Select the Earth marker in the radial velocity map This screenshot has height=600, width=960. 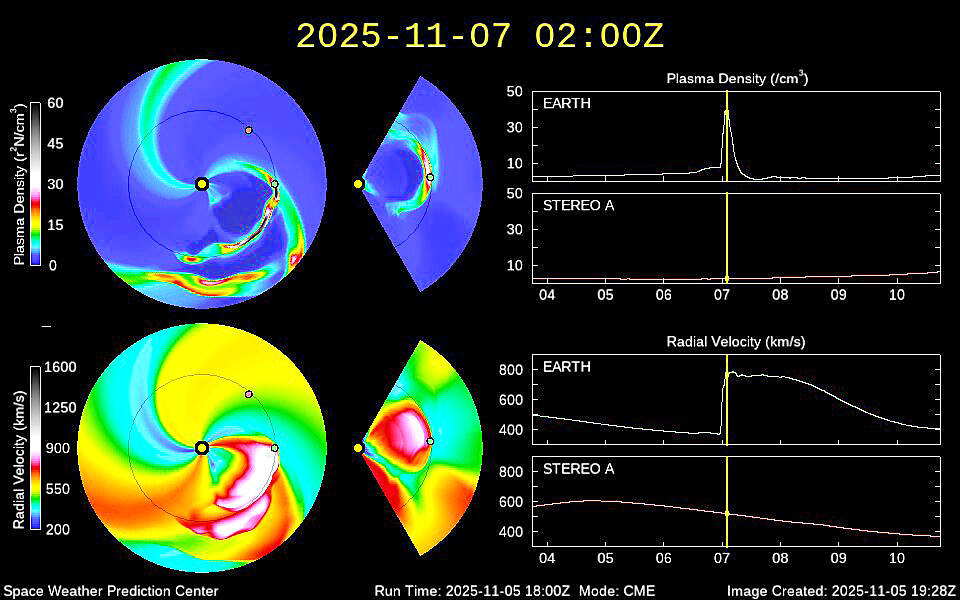coord(275,448)
